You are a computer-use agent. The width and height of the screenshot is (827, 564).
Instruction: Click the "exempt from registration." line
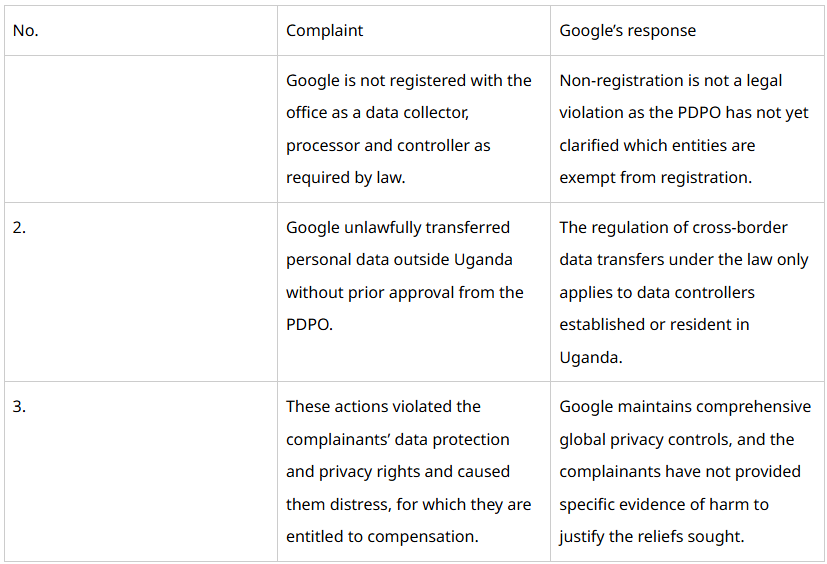coord(654,178)
